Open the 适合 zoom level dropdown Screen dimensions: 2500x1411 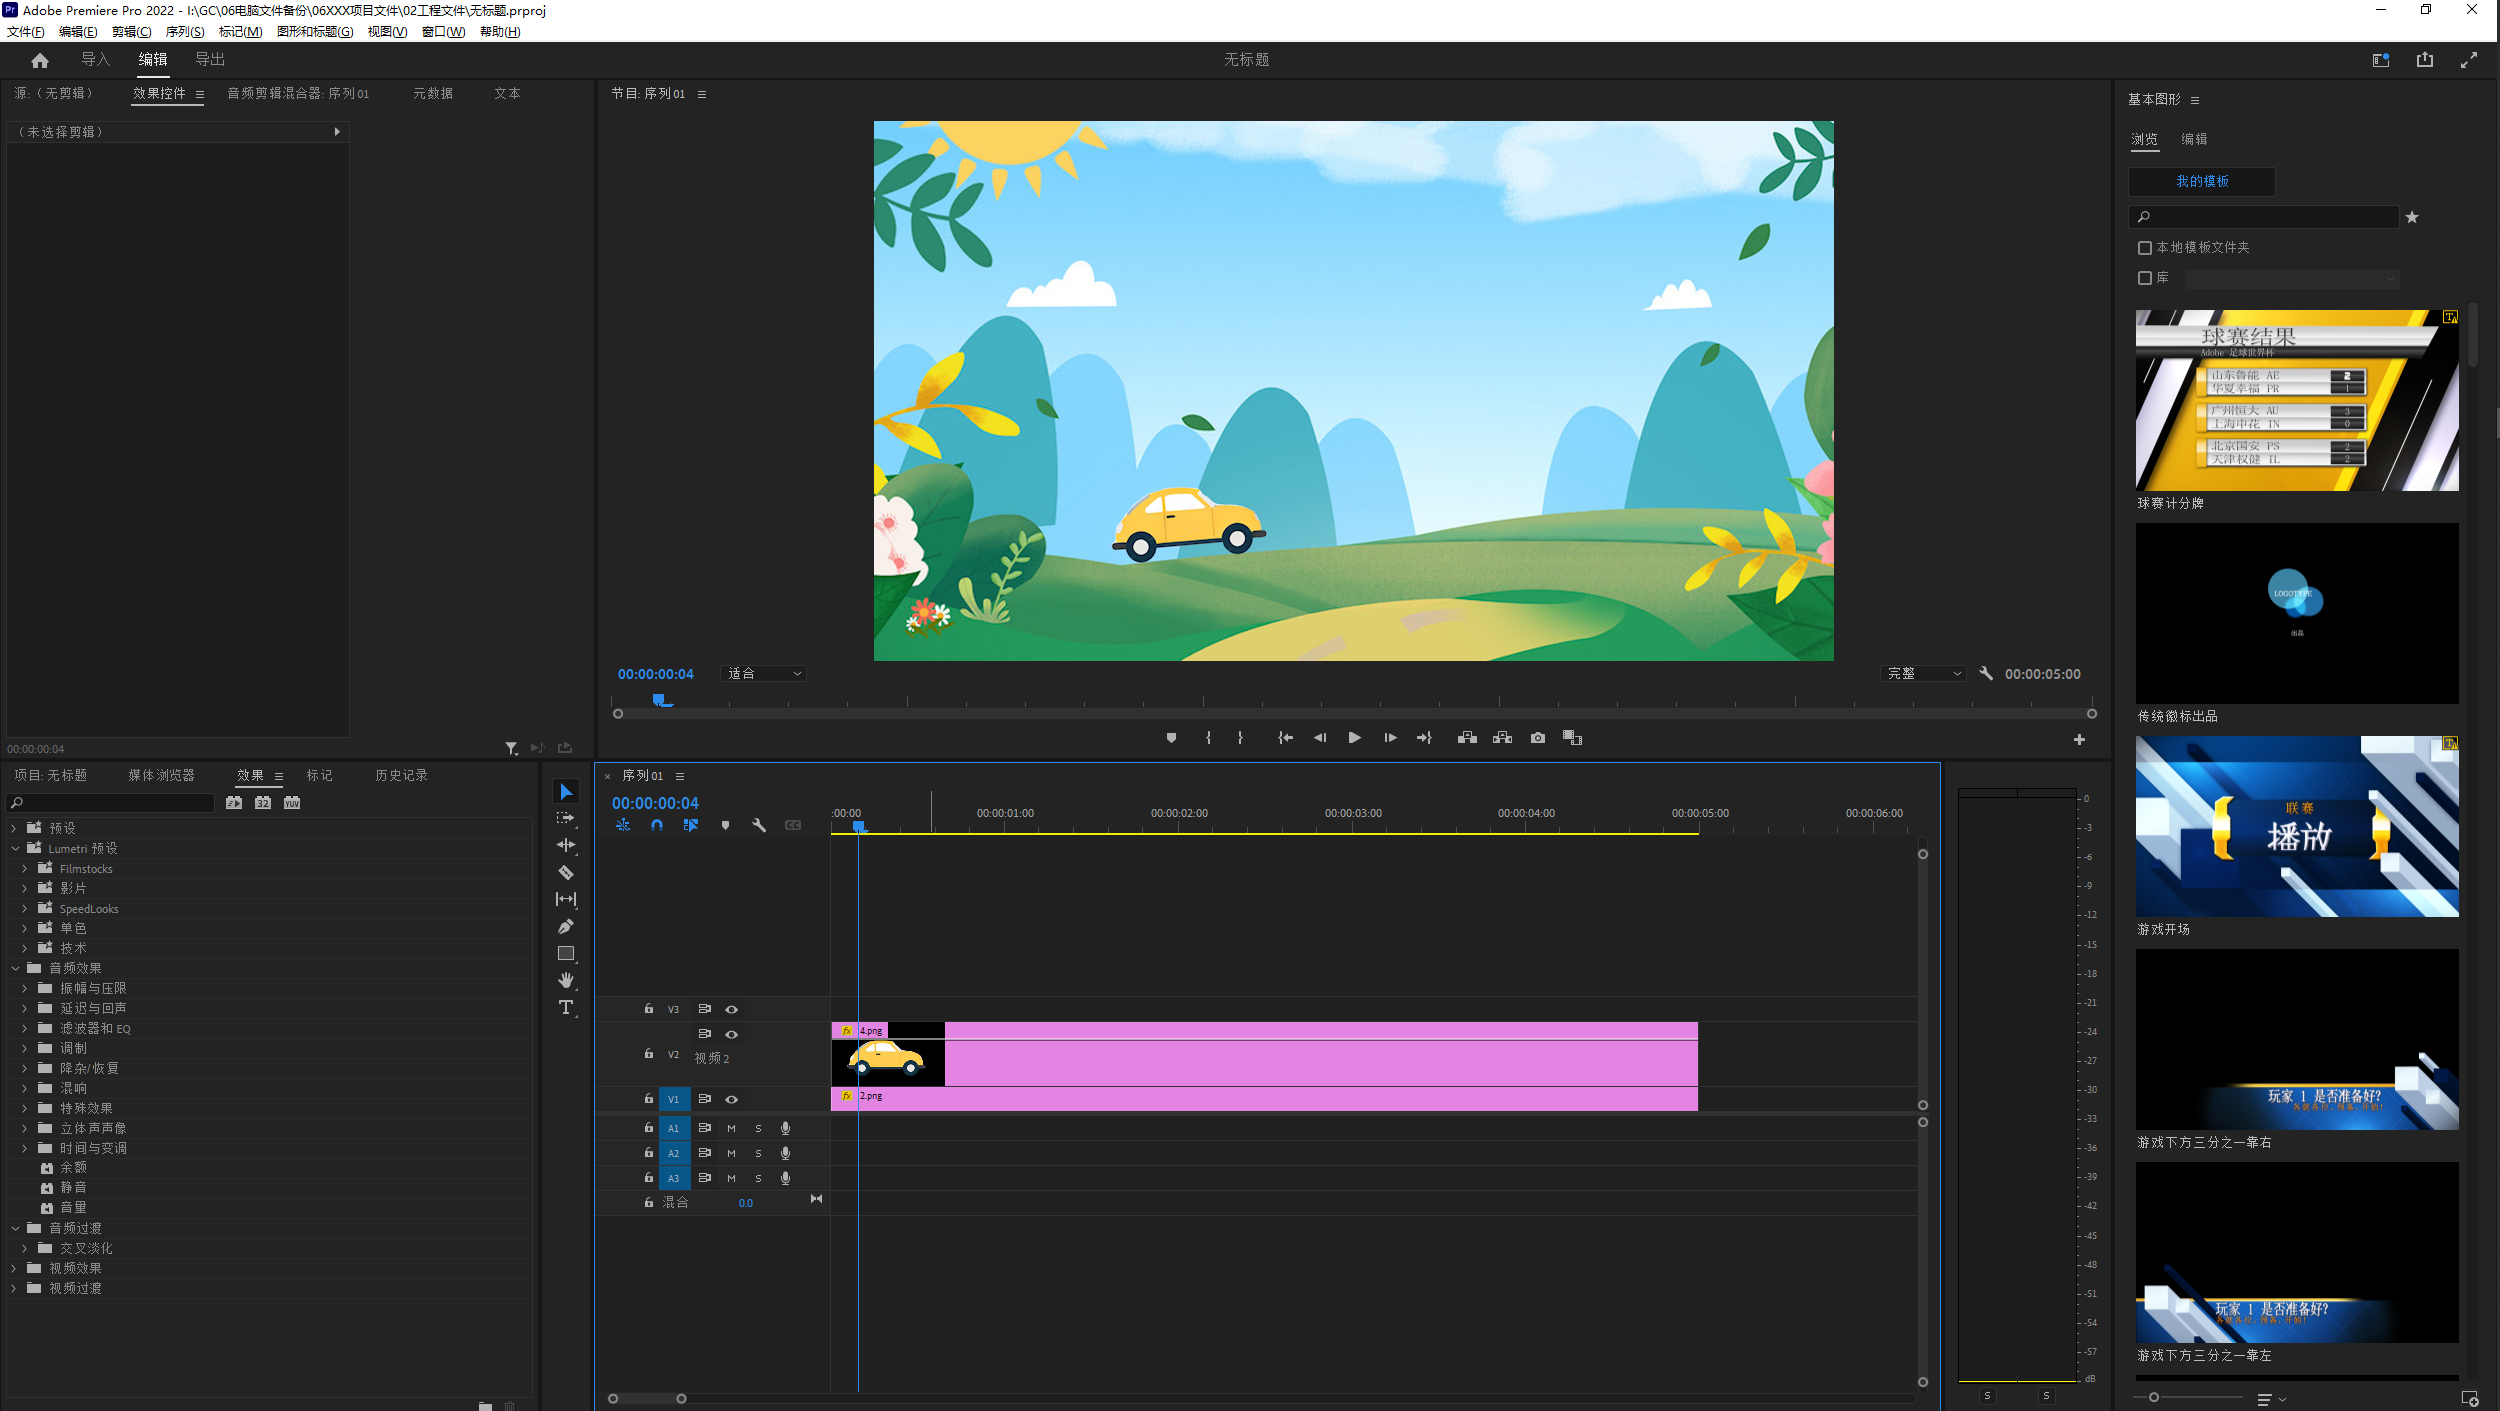tap(764, 674)
